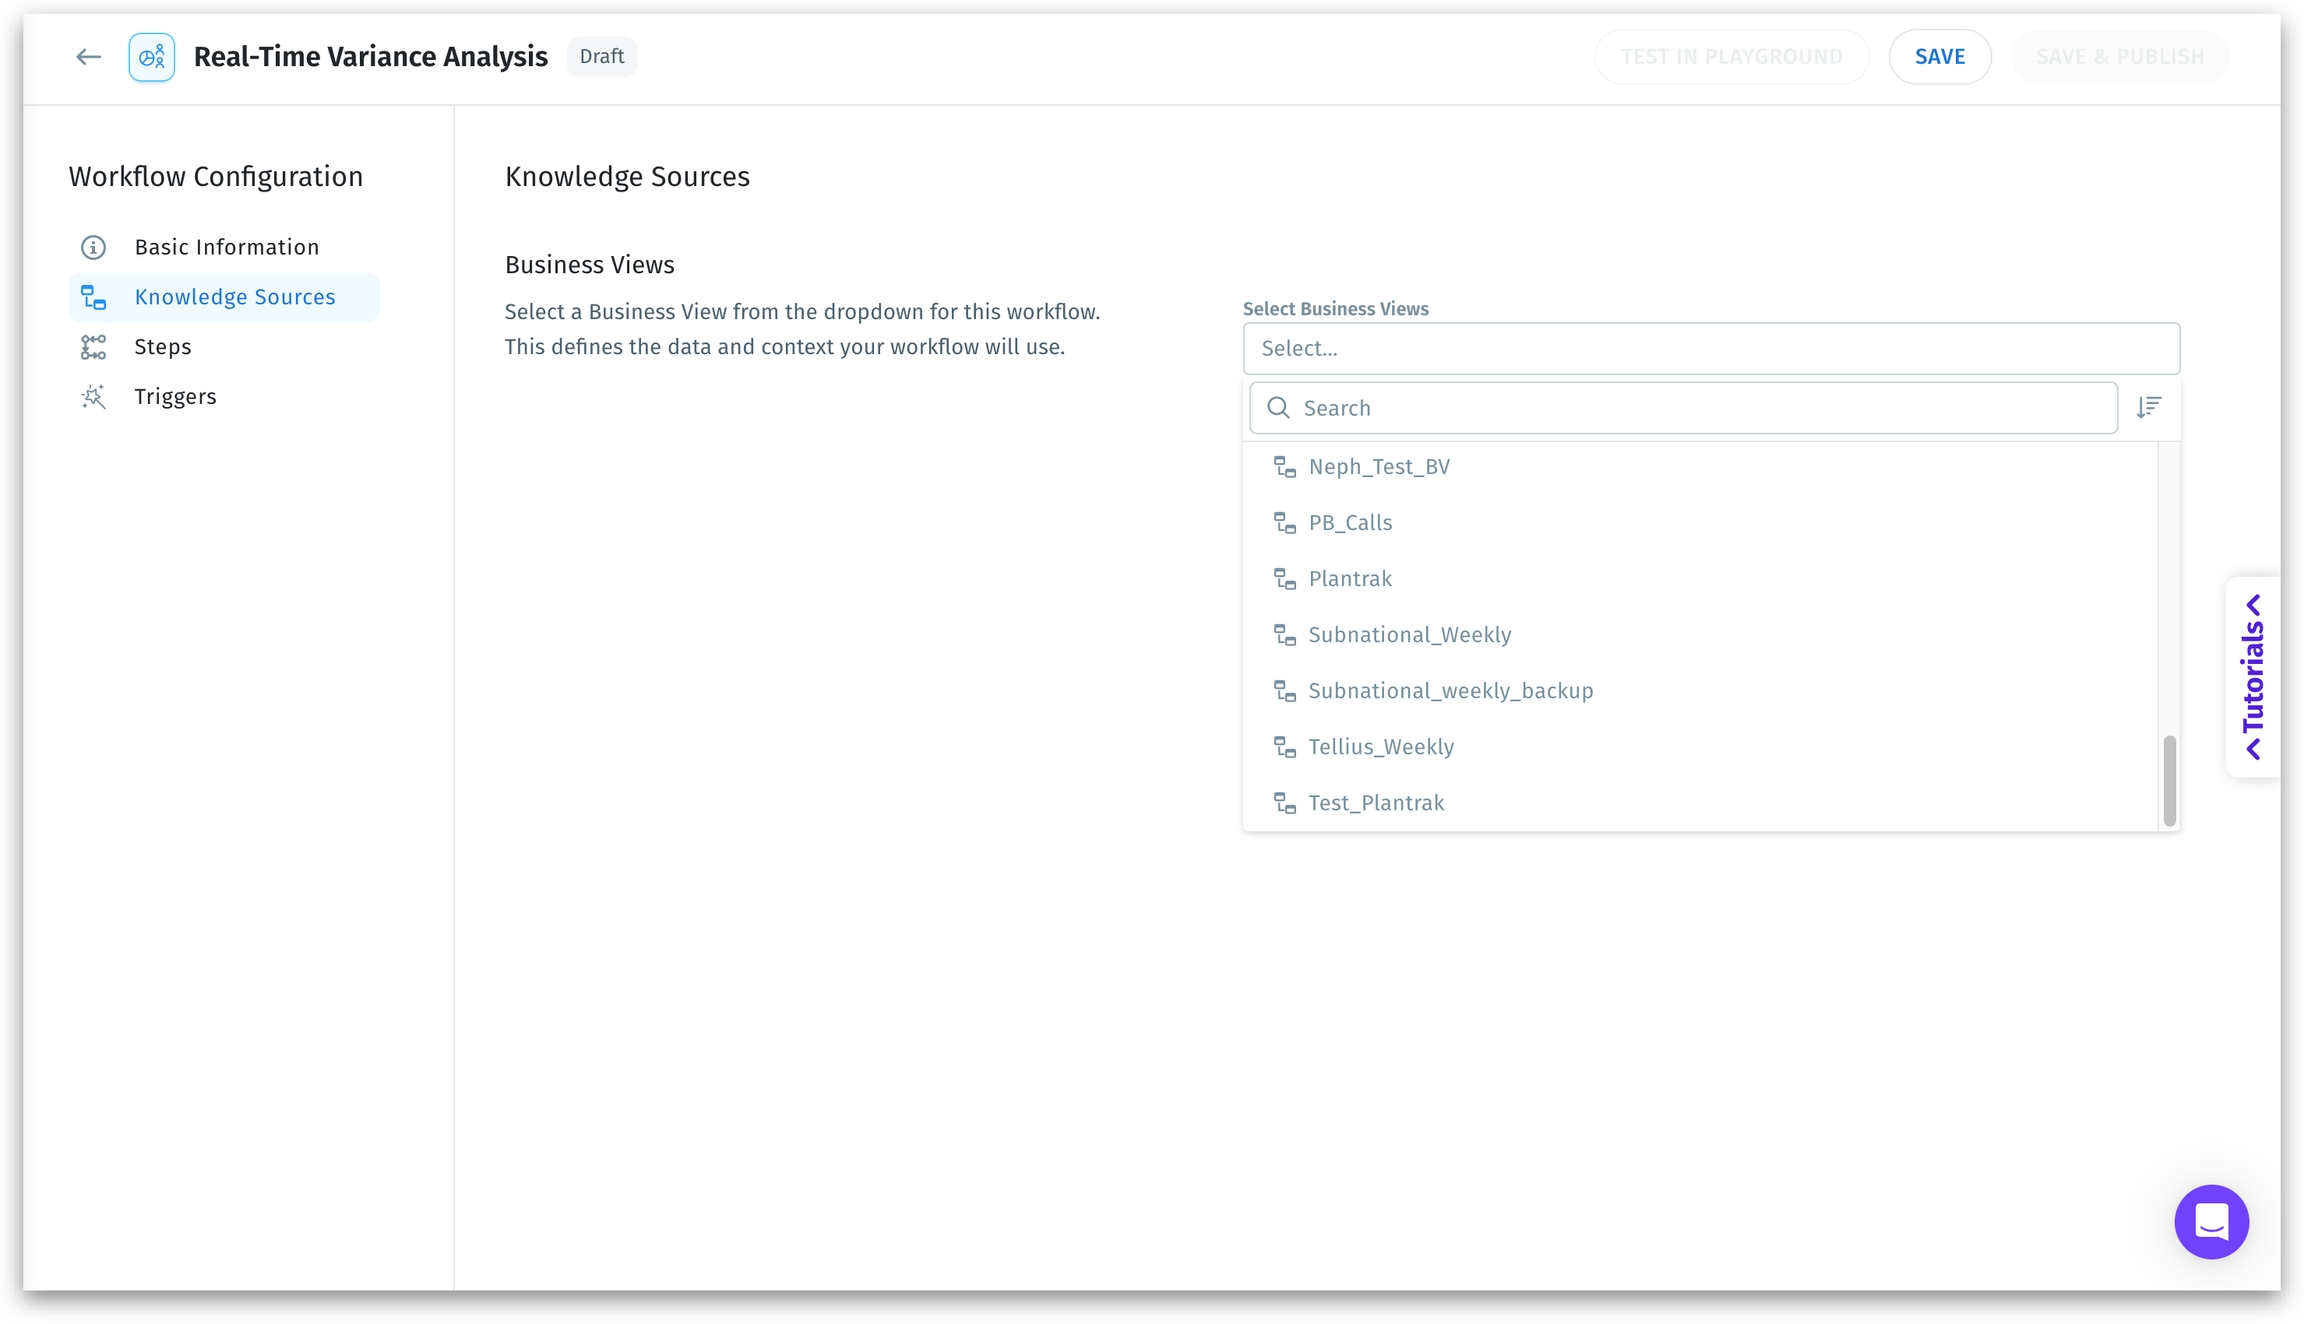Click the sort order icon beside search
The height and width of the screenshot is (1324, 2304).
2148,407
